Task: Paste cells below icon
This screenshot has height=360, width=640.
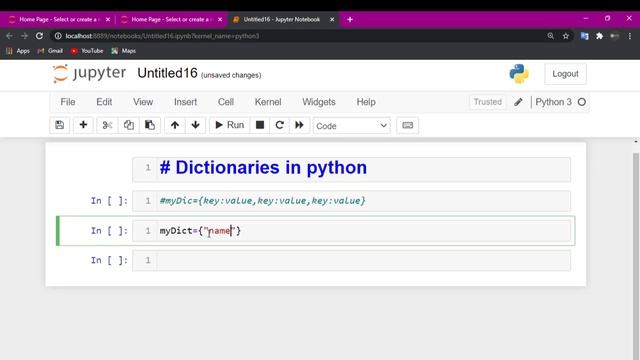Action: coord(150,125)
